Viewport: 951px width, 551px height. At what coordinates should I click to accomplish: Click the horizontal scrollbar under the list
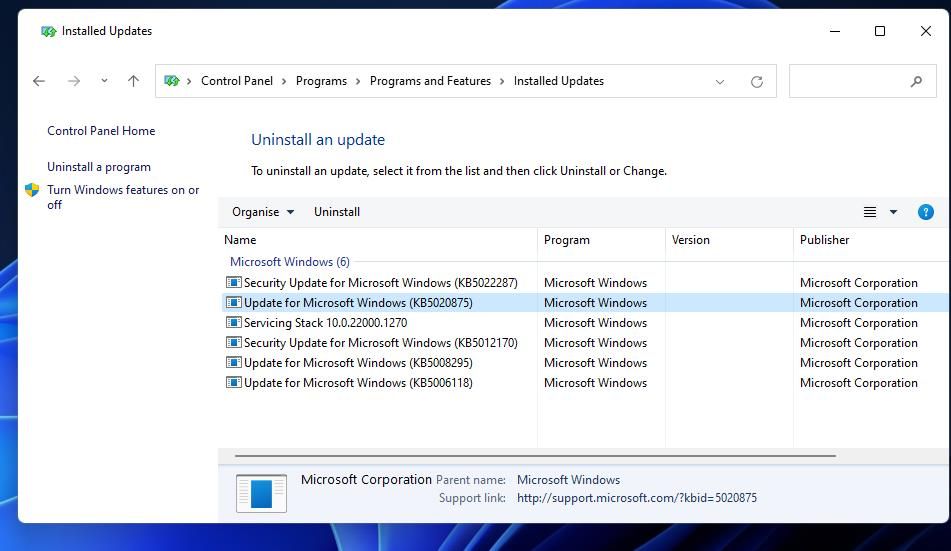[535, 456]
